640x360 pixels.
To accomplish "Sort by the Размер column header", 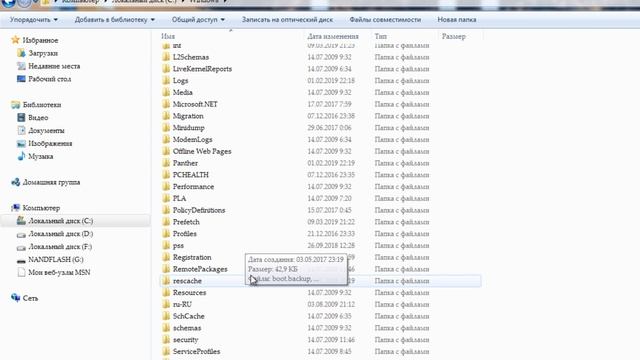I will tap(453, 36).
